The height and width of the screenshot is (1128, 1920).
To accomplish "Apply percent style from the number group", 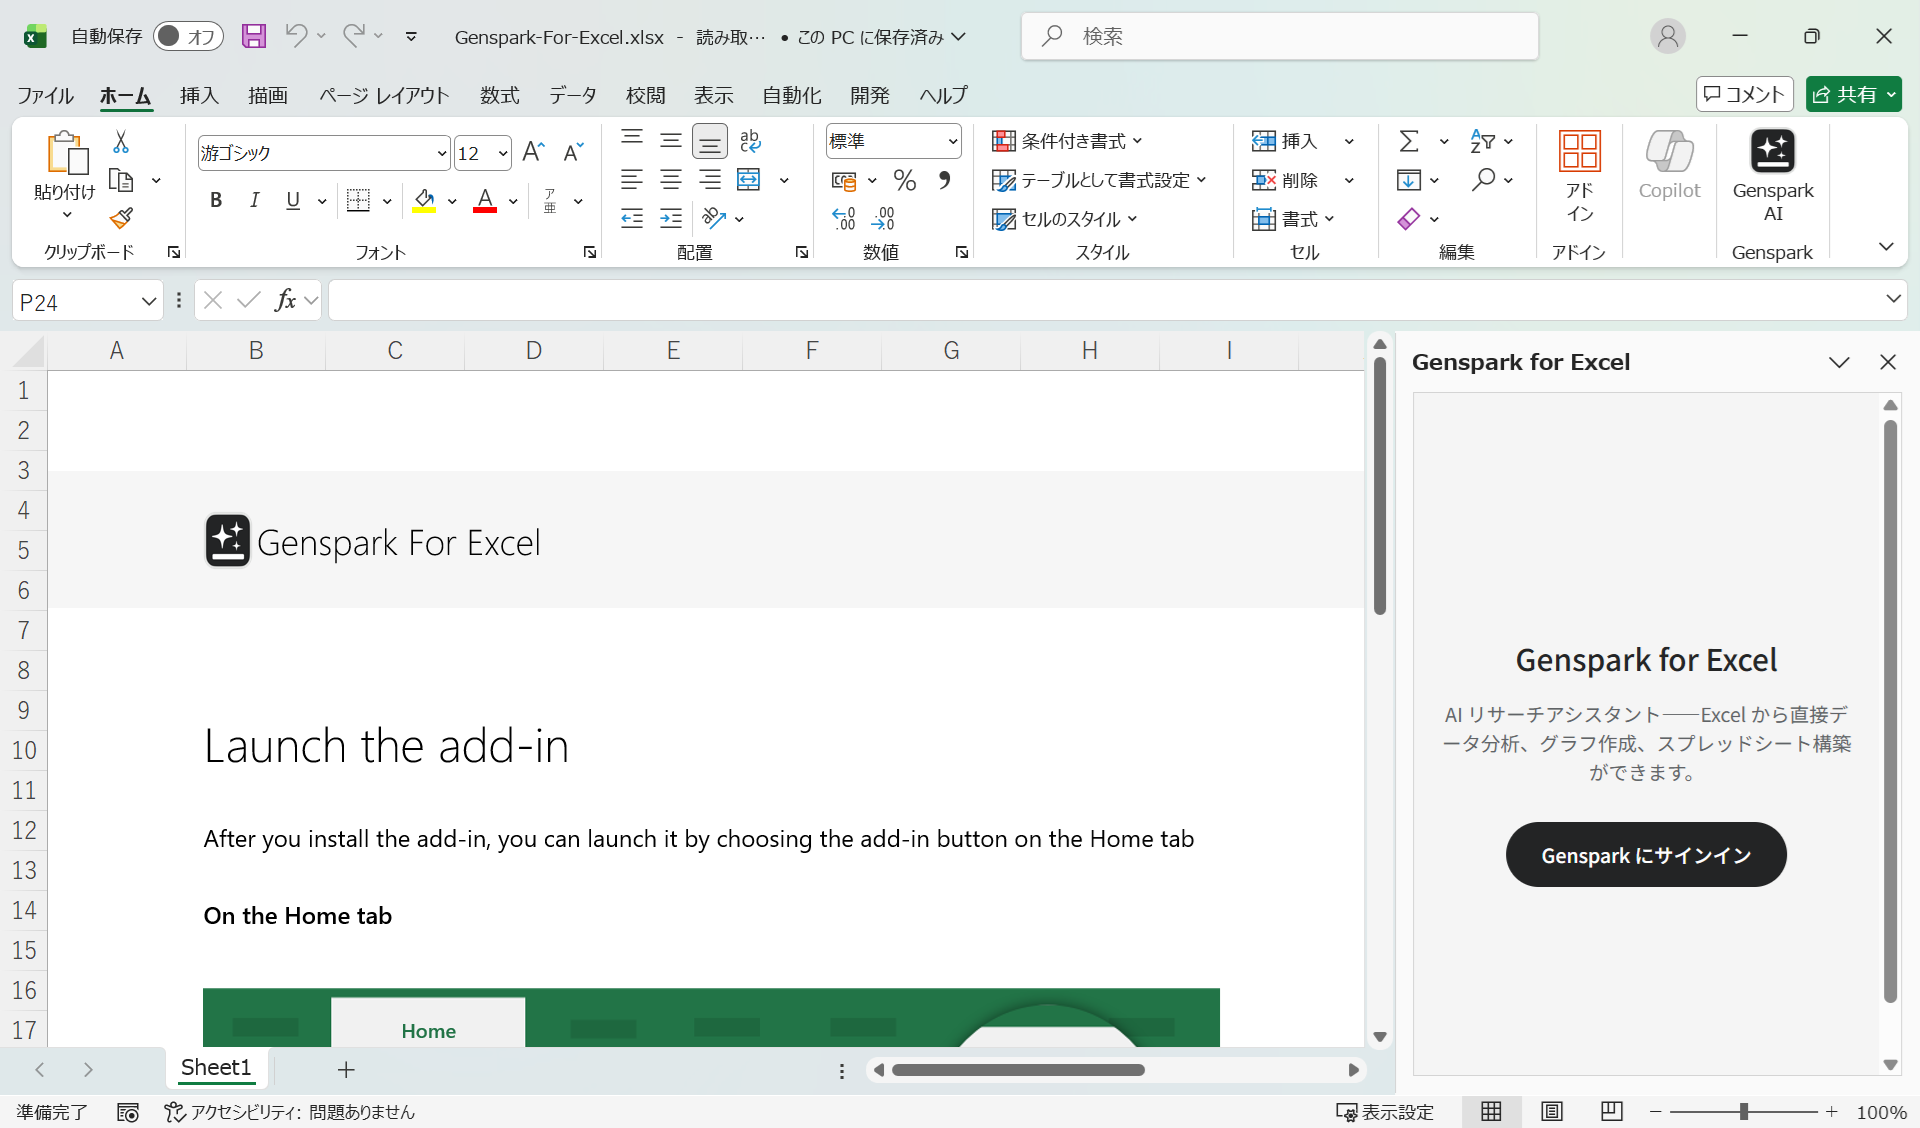I will point(904,180).
